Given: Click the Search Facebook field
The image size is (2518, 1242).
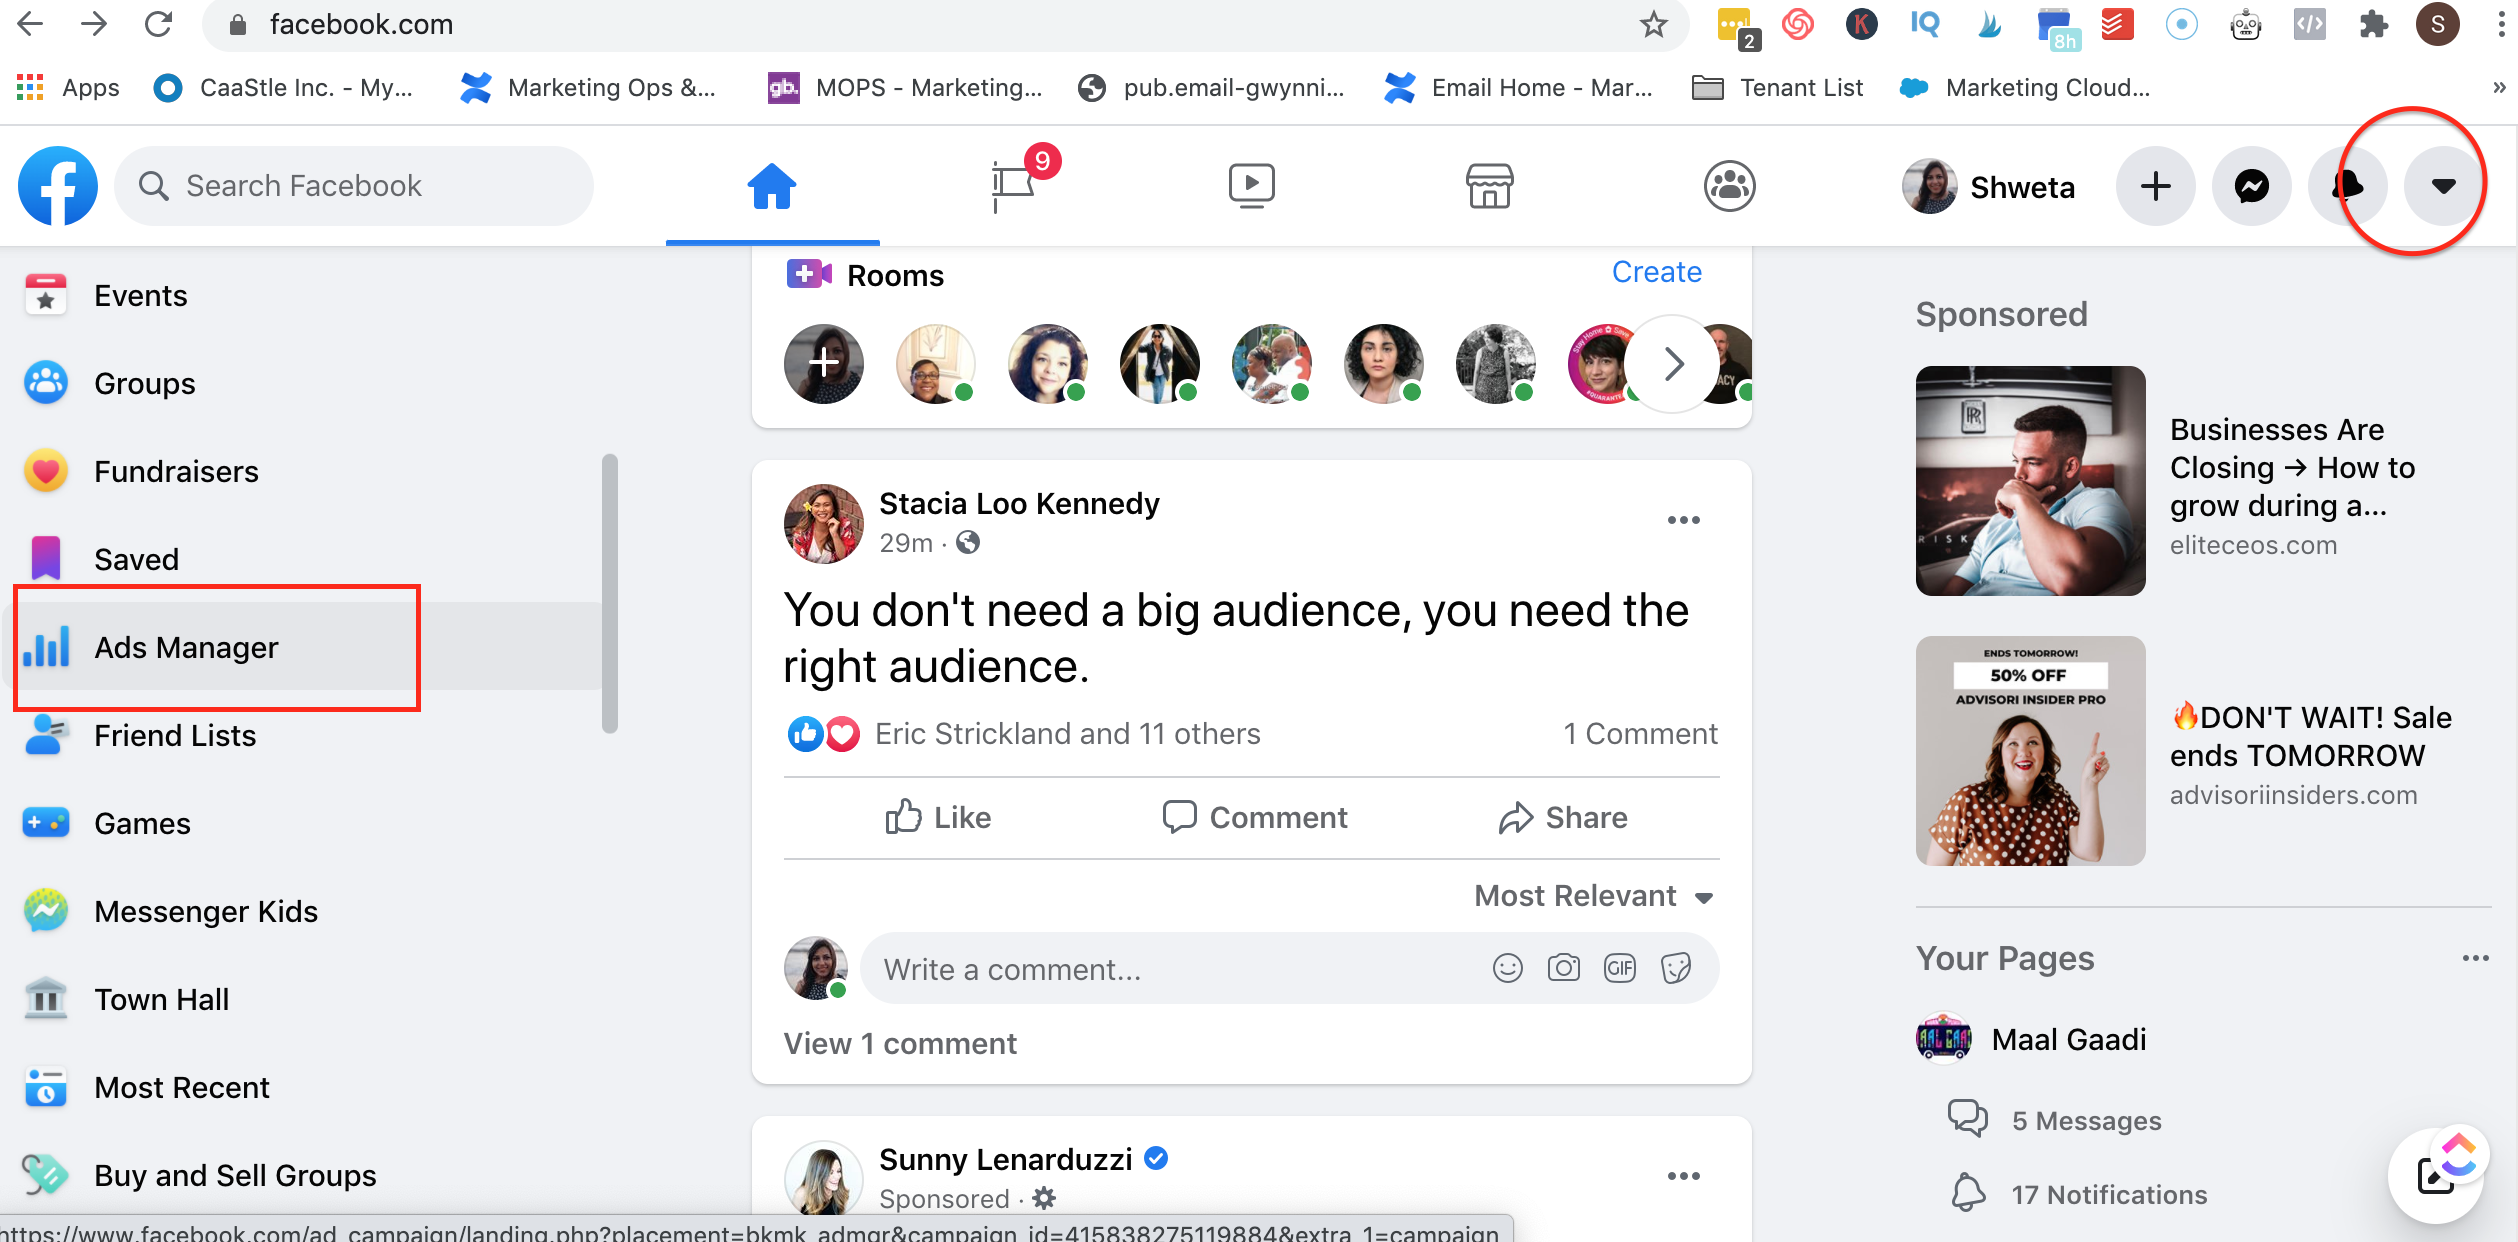Looking at the screenshot, I should coord(354,186).
